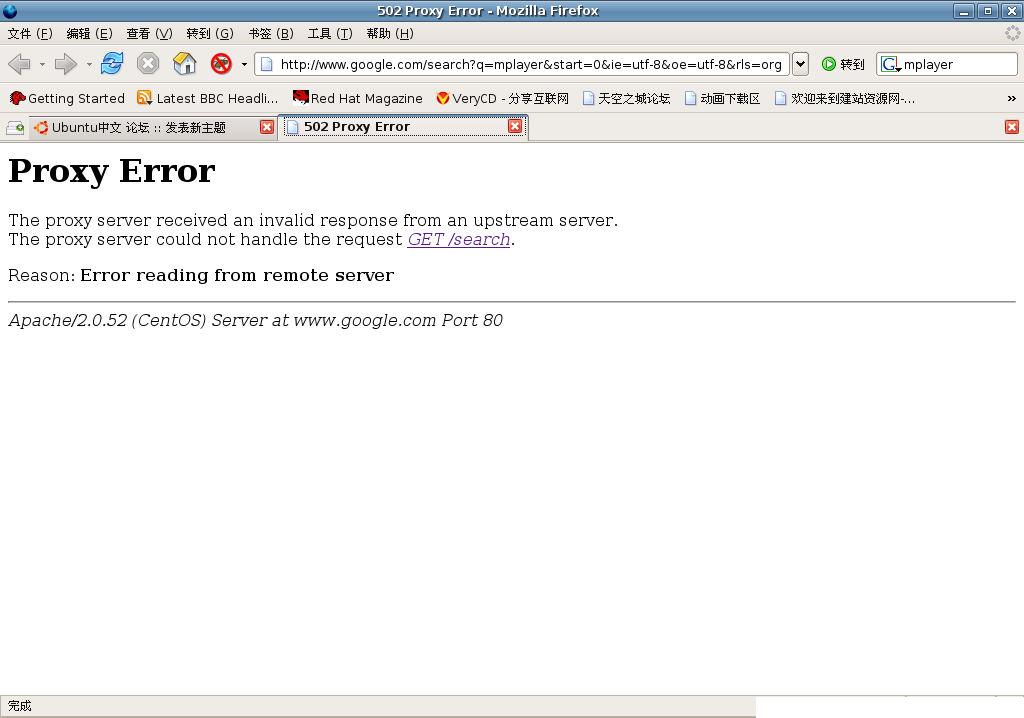Reload the page with the refresh icon

click(x=112, y=63)
